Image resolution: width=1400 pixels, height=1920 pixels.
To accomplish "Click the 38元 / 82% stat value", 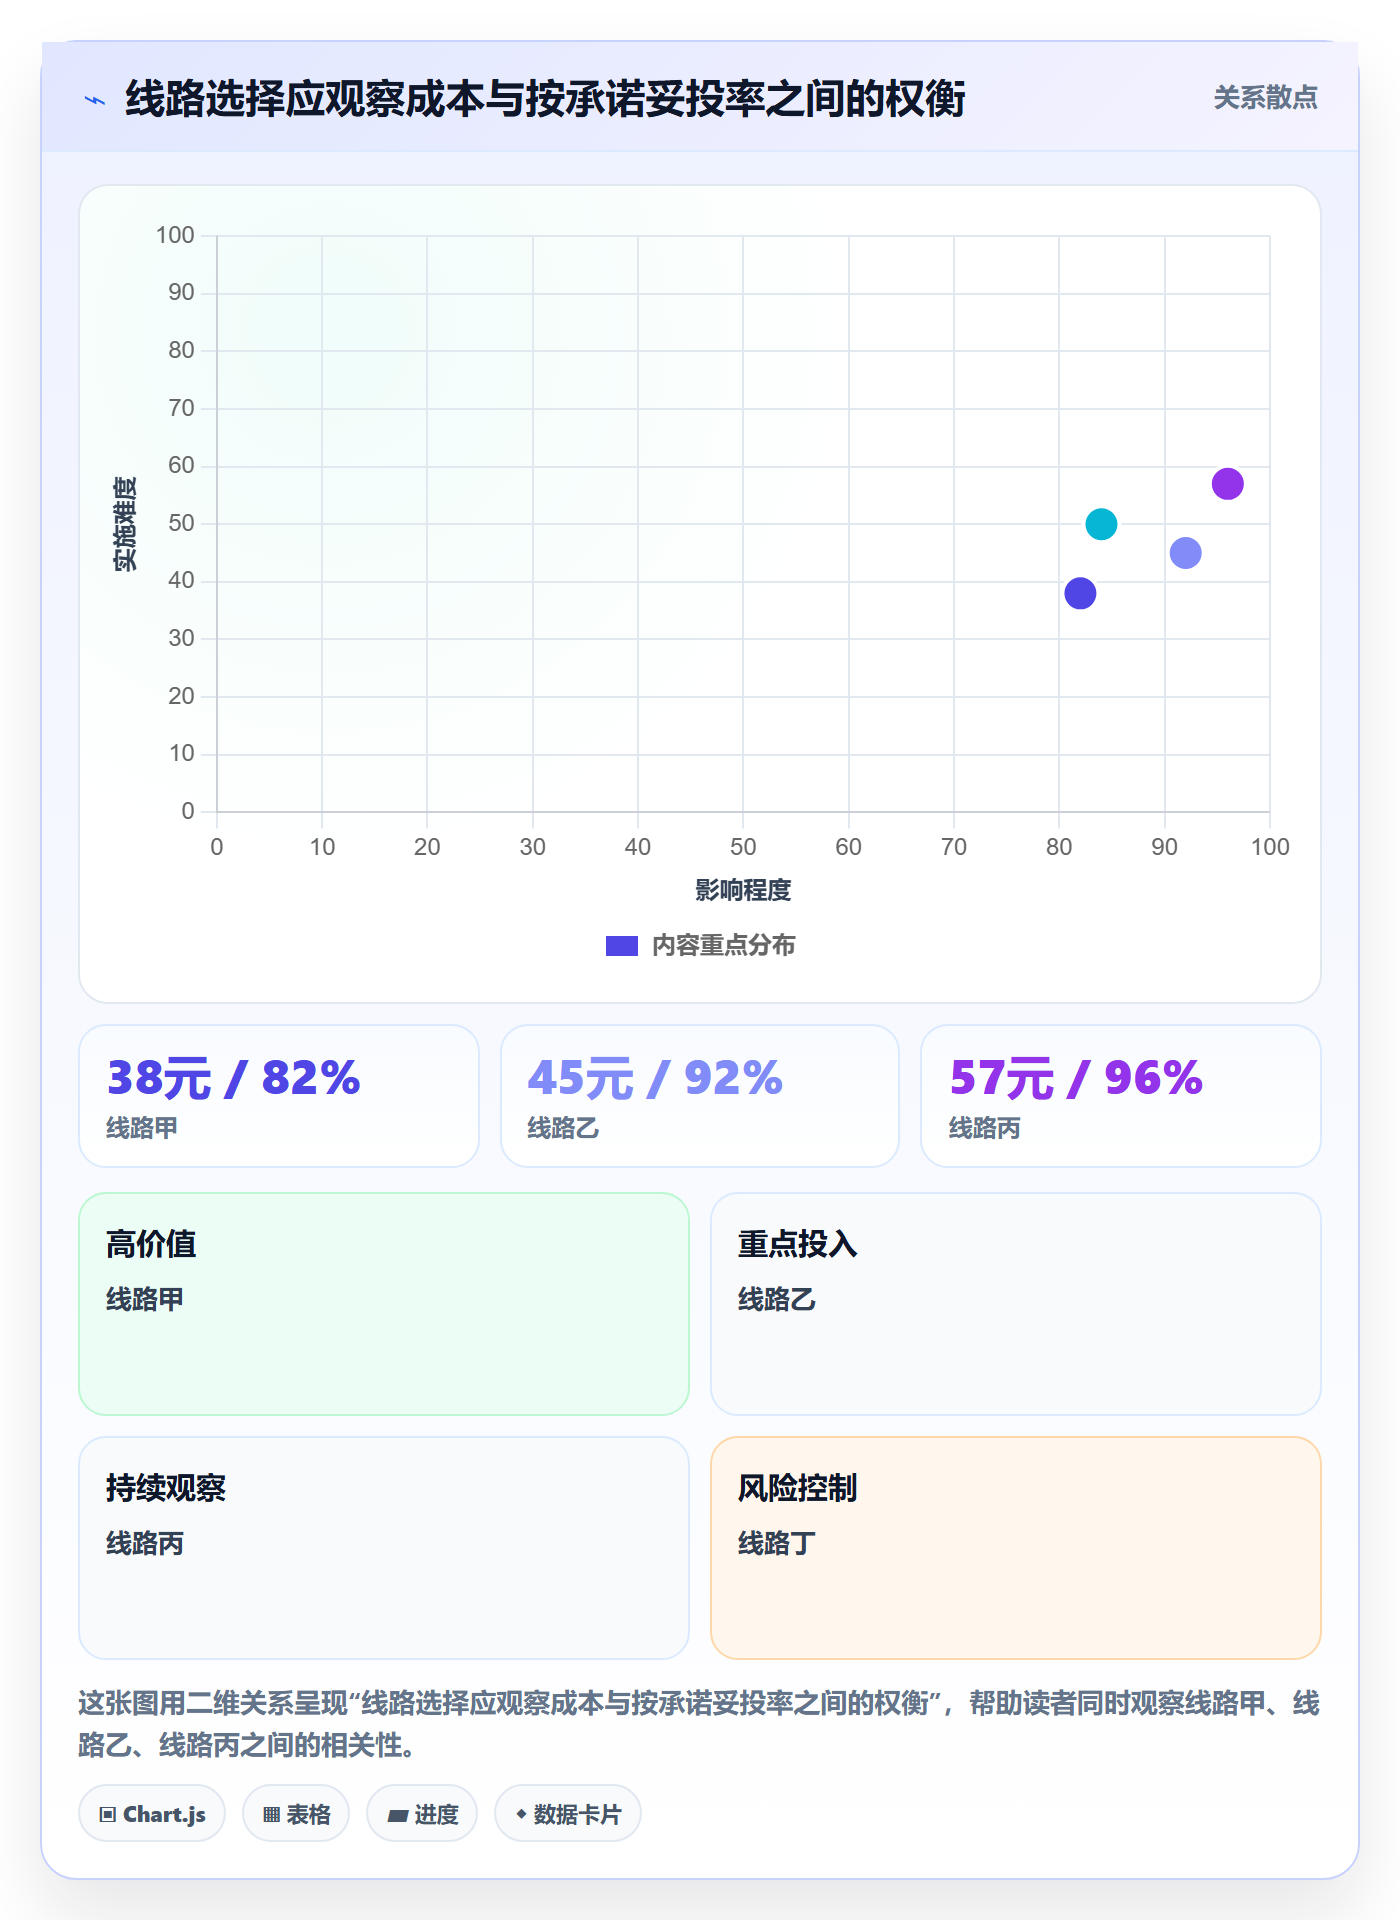I will pyautogui.click(x=233, y=1078).
